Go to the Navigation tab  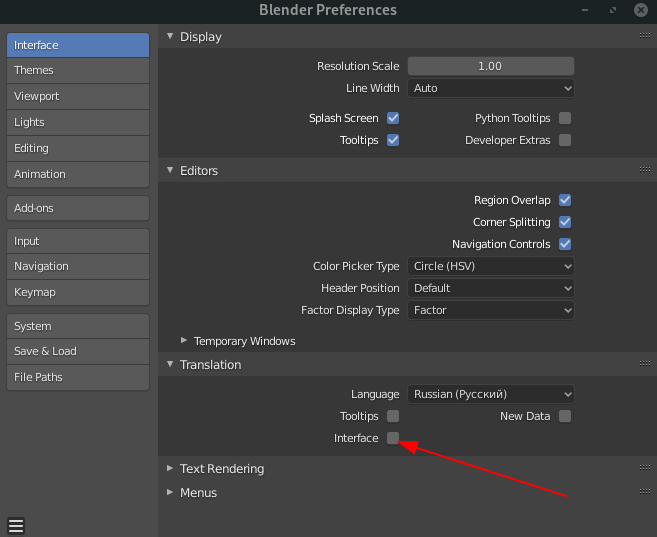[78, 266]
